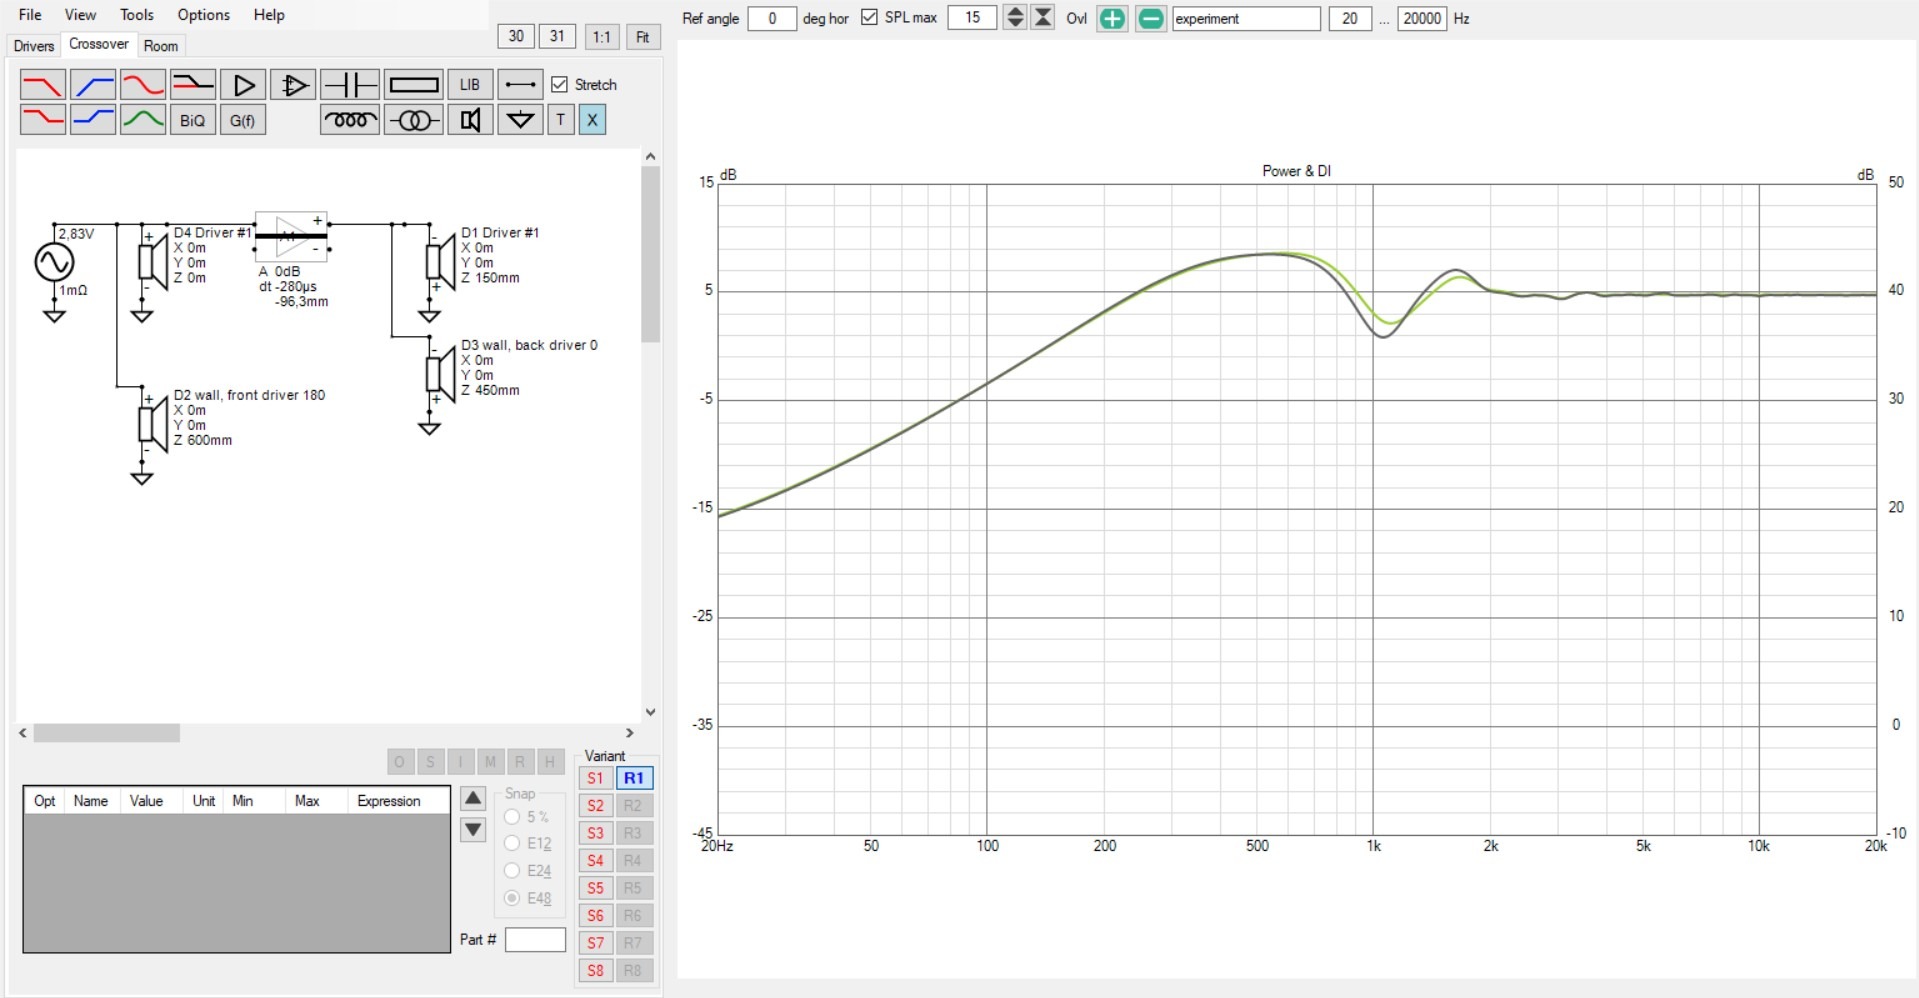Click SPL max auto-scale arrows icon
Screen dimensions: 1919x998
click(x=1043, y=17)
